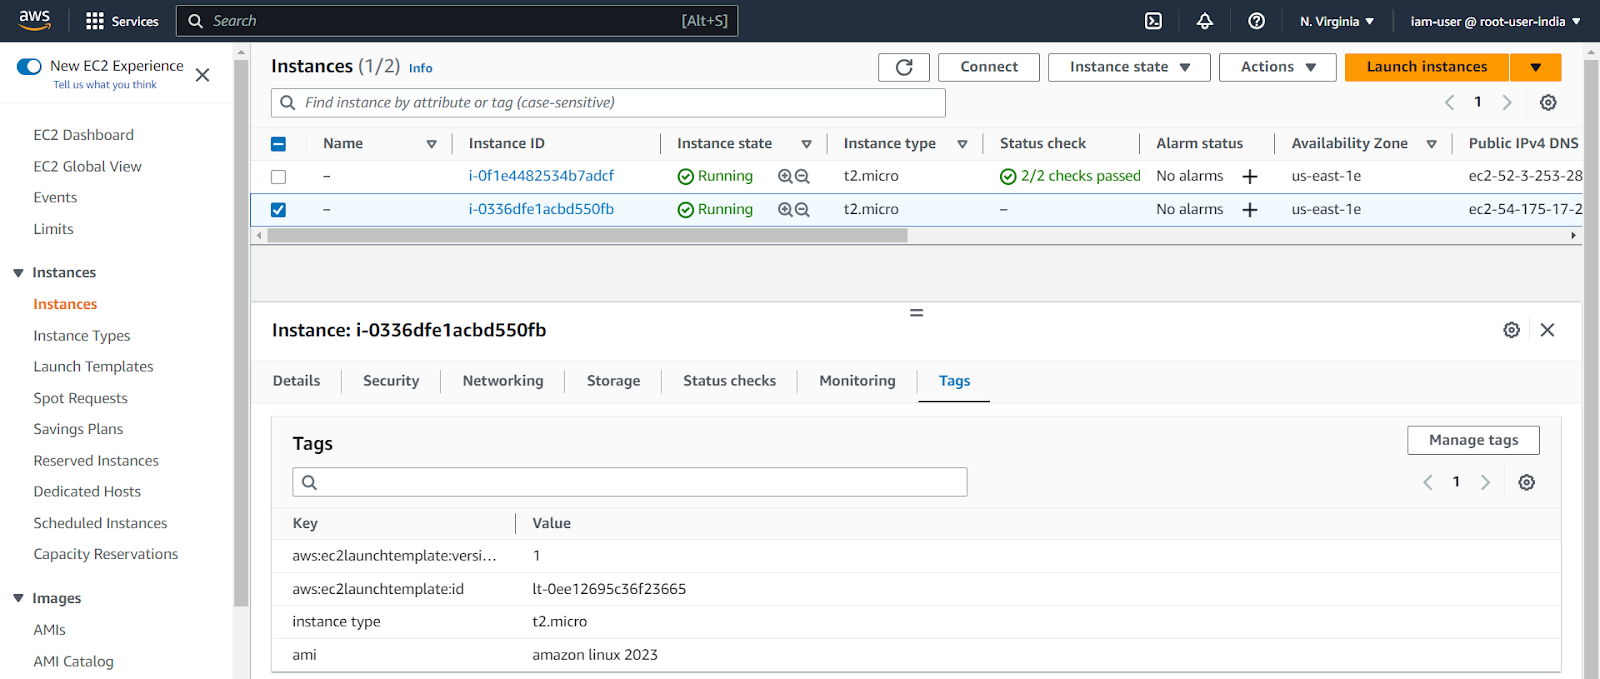Switch to the Details tab
Screen dimensions: 1600x679
(296, 381)
